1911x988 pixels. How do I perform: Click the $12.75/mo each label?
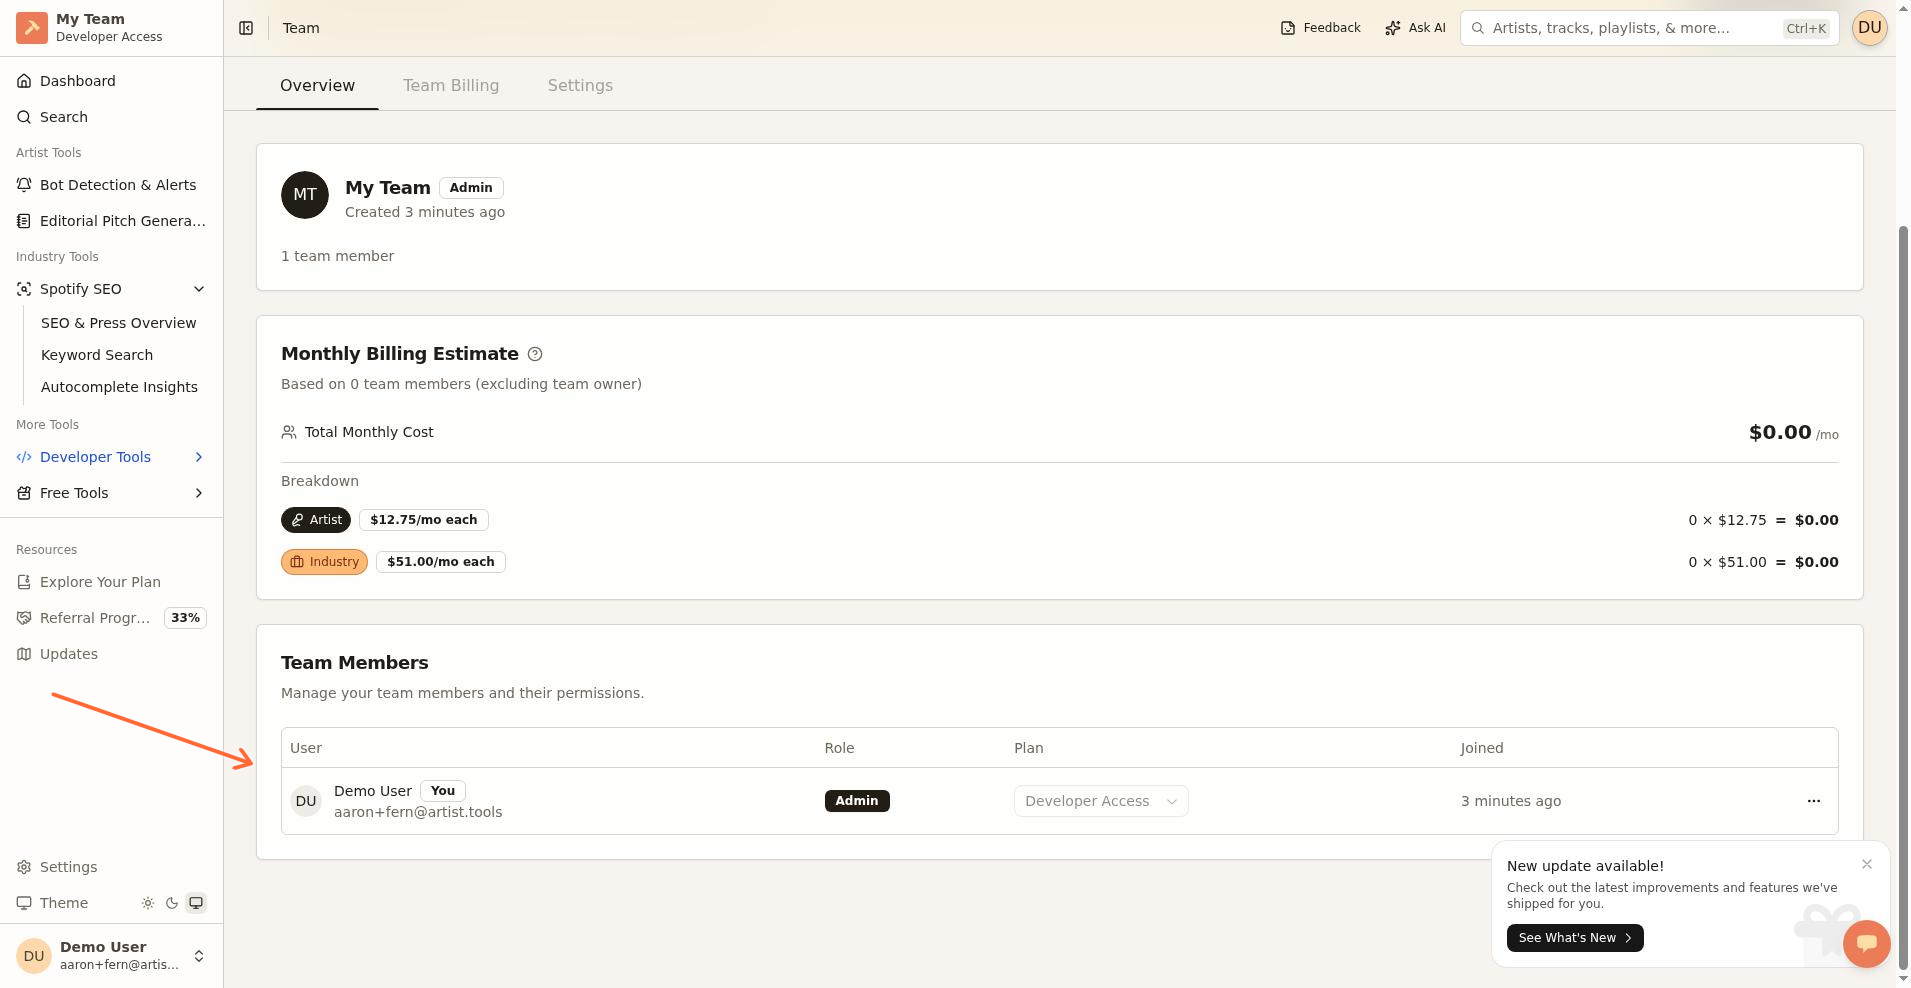click(424, 520)
